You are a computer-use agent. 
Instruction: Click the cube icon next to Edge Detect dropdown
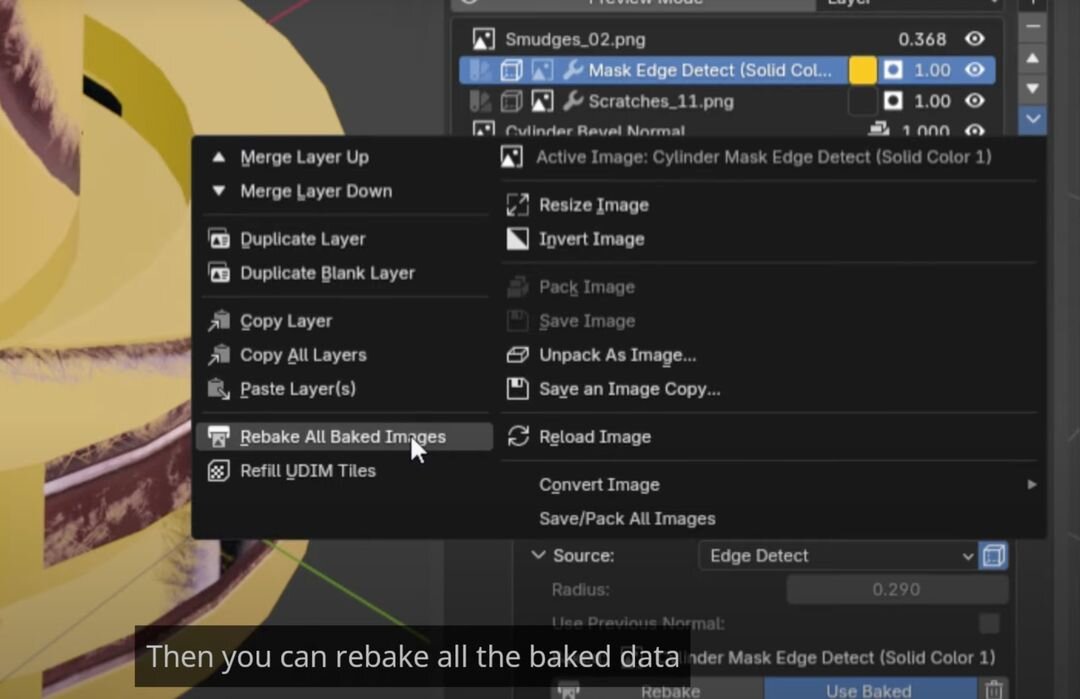coord(993,556)
